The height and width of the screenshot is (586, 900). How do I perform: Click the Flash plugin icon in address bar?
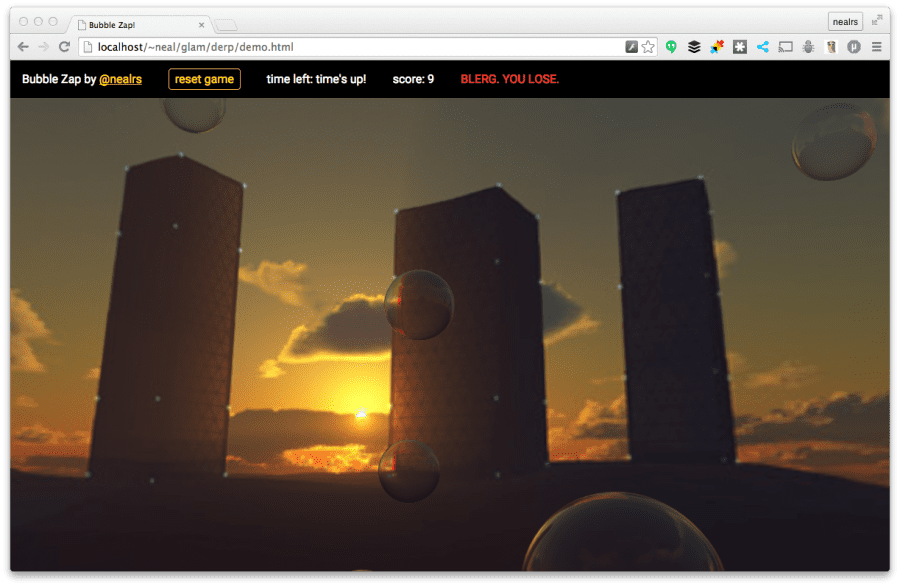point(631,47)
